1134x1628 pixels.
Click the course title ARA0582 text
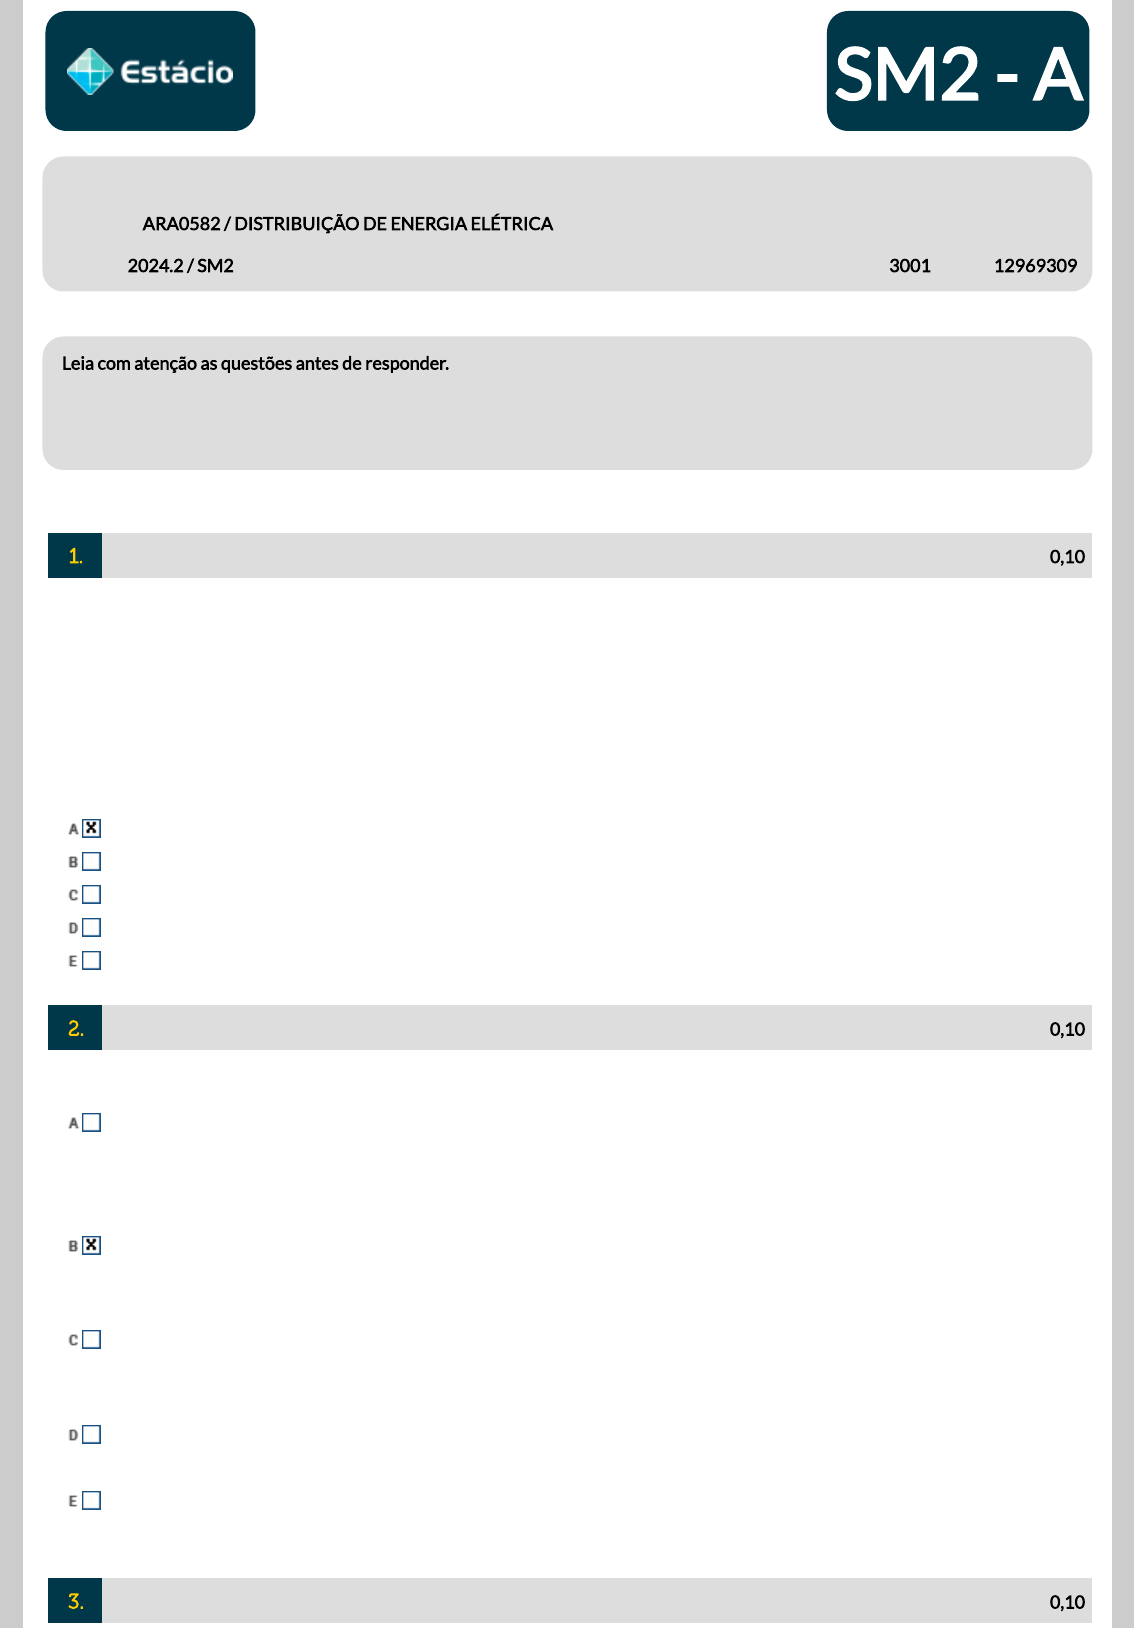coord(347,223)
